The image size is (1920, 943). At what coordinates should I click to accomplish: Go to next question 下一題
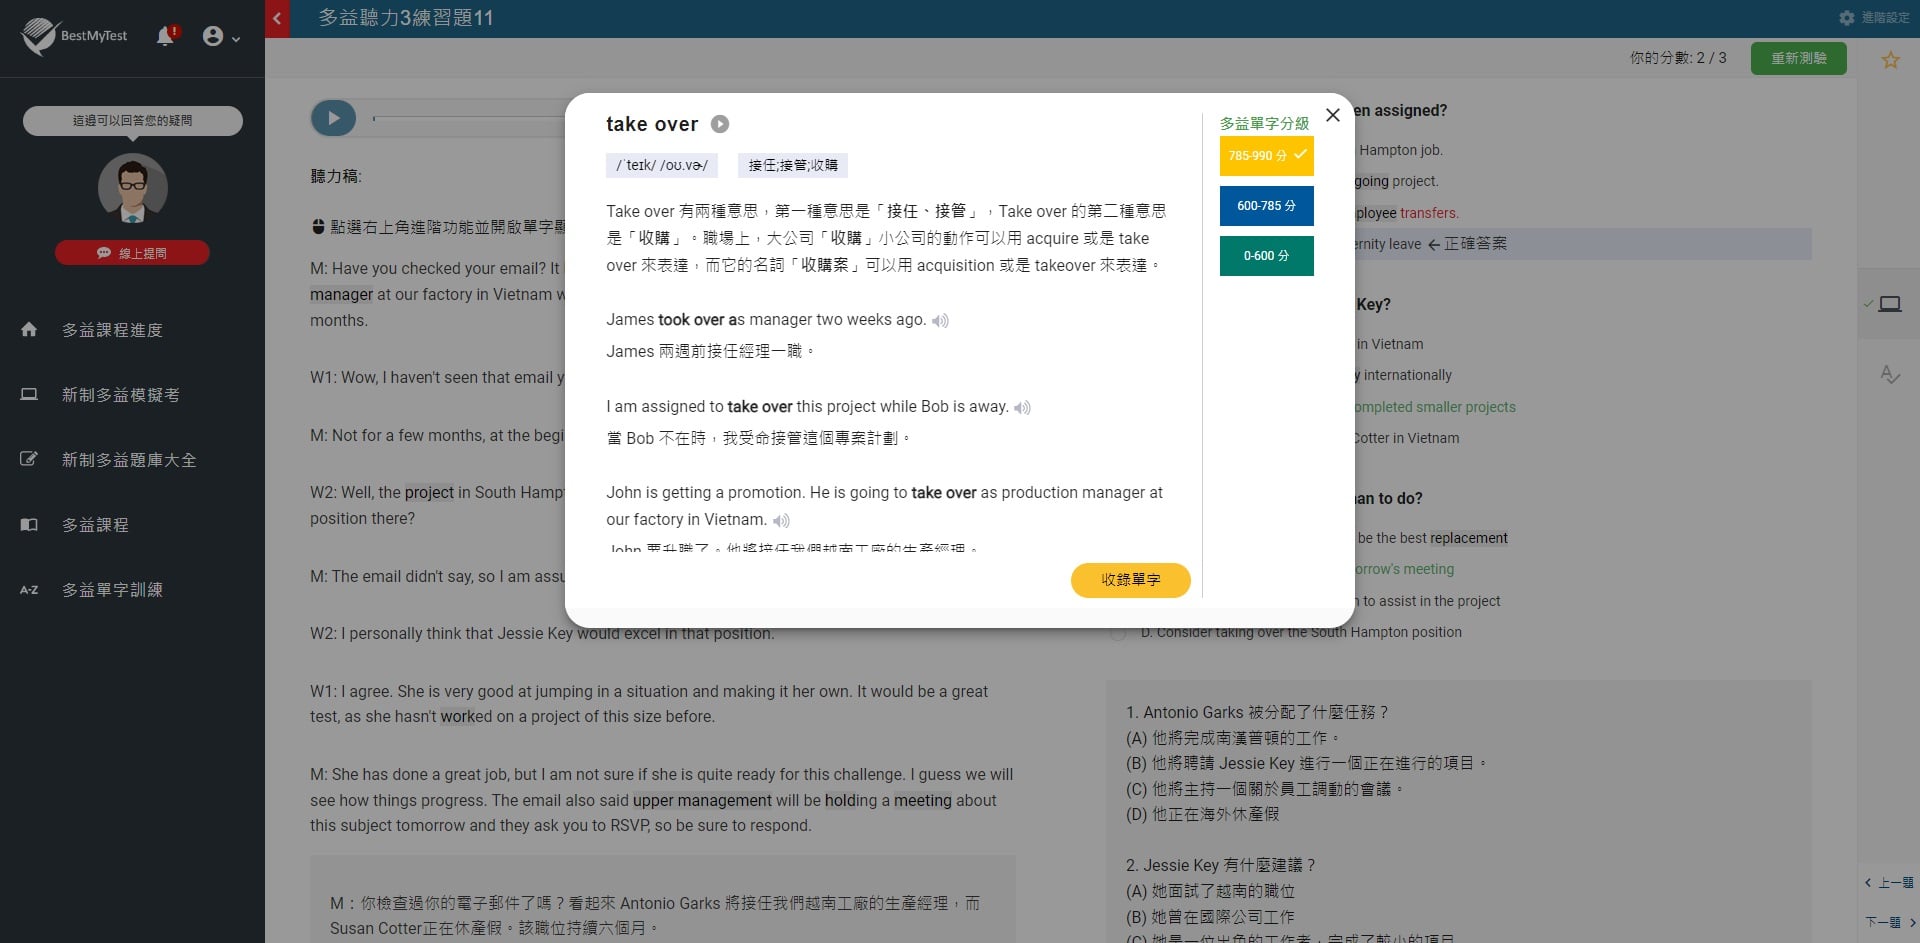[1889, 922]
